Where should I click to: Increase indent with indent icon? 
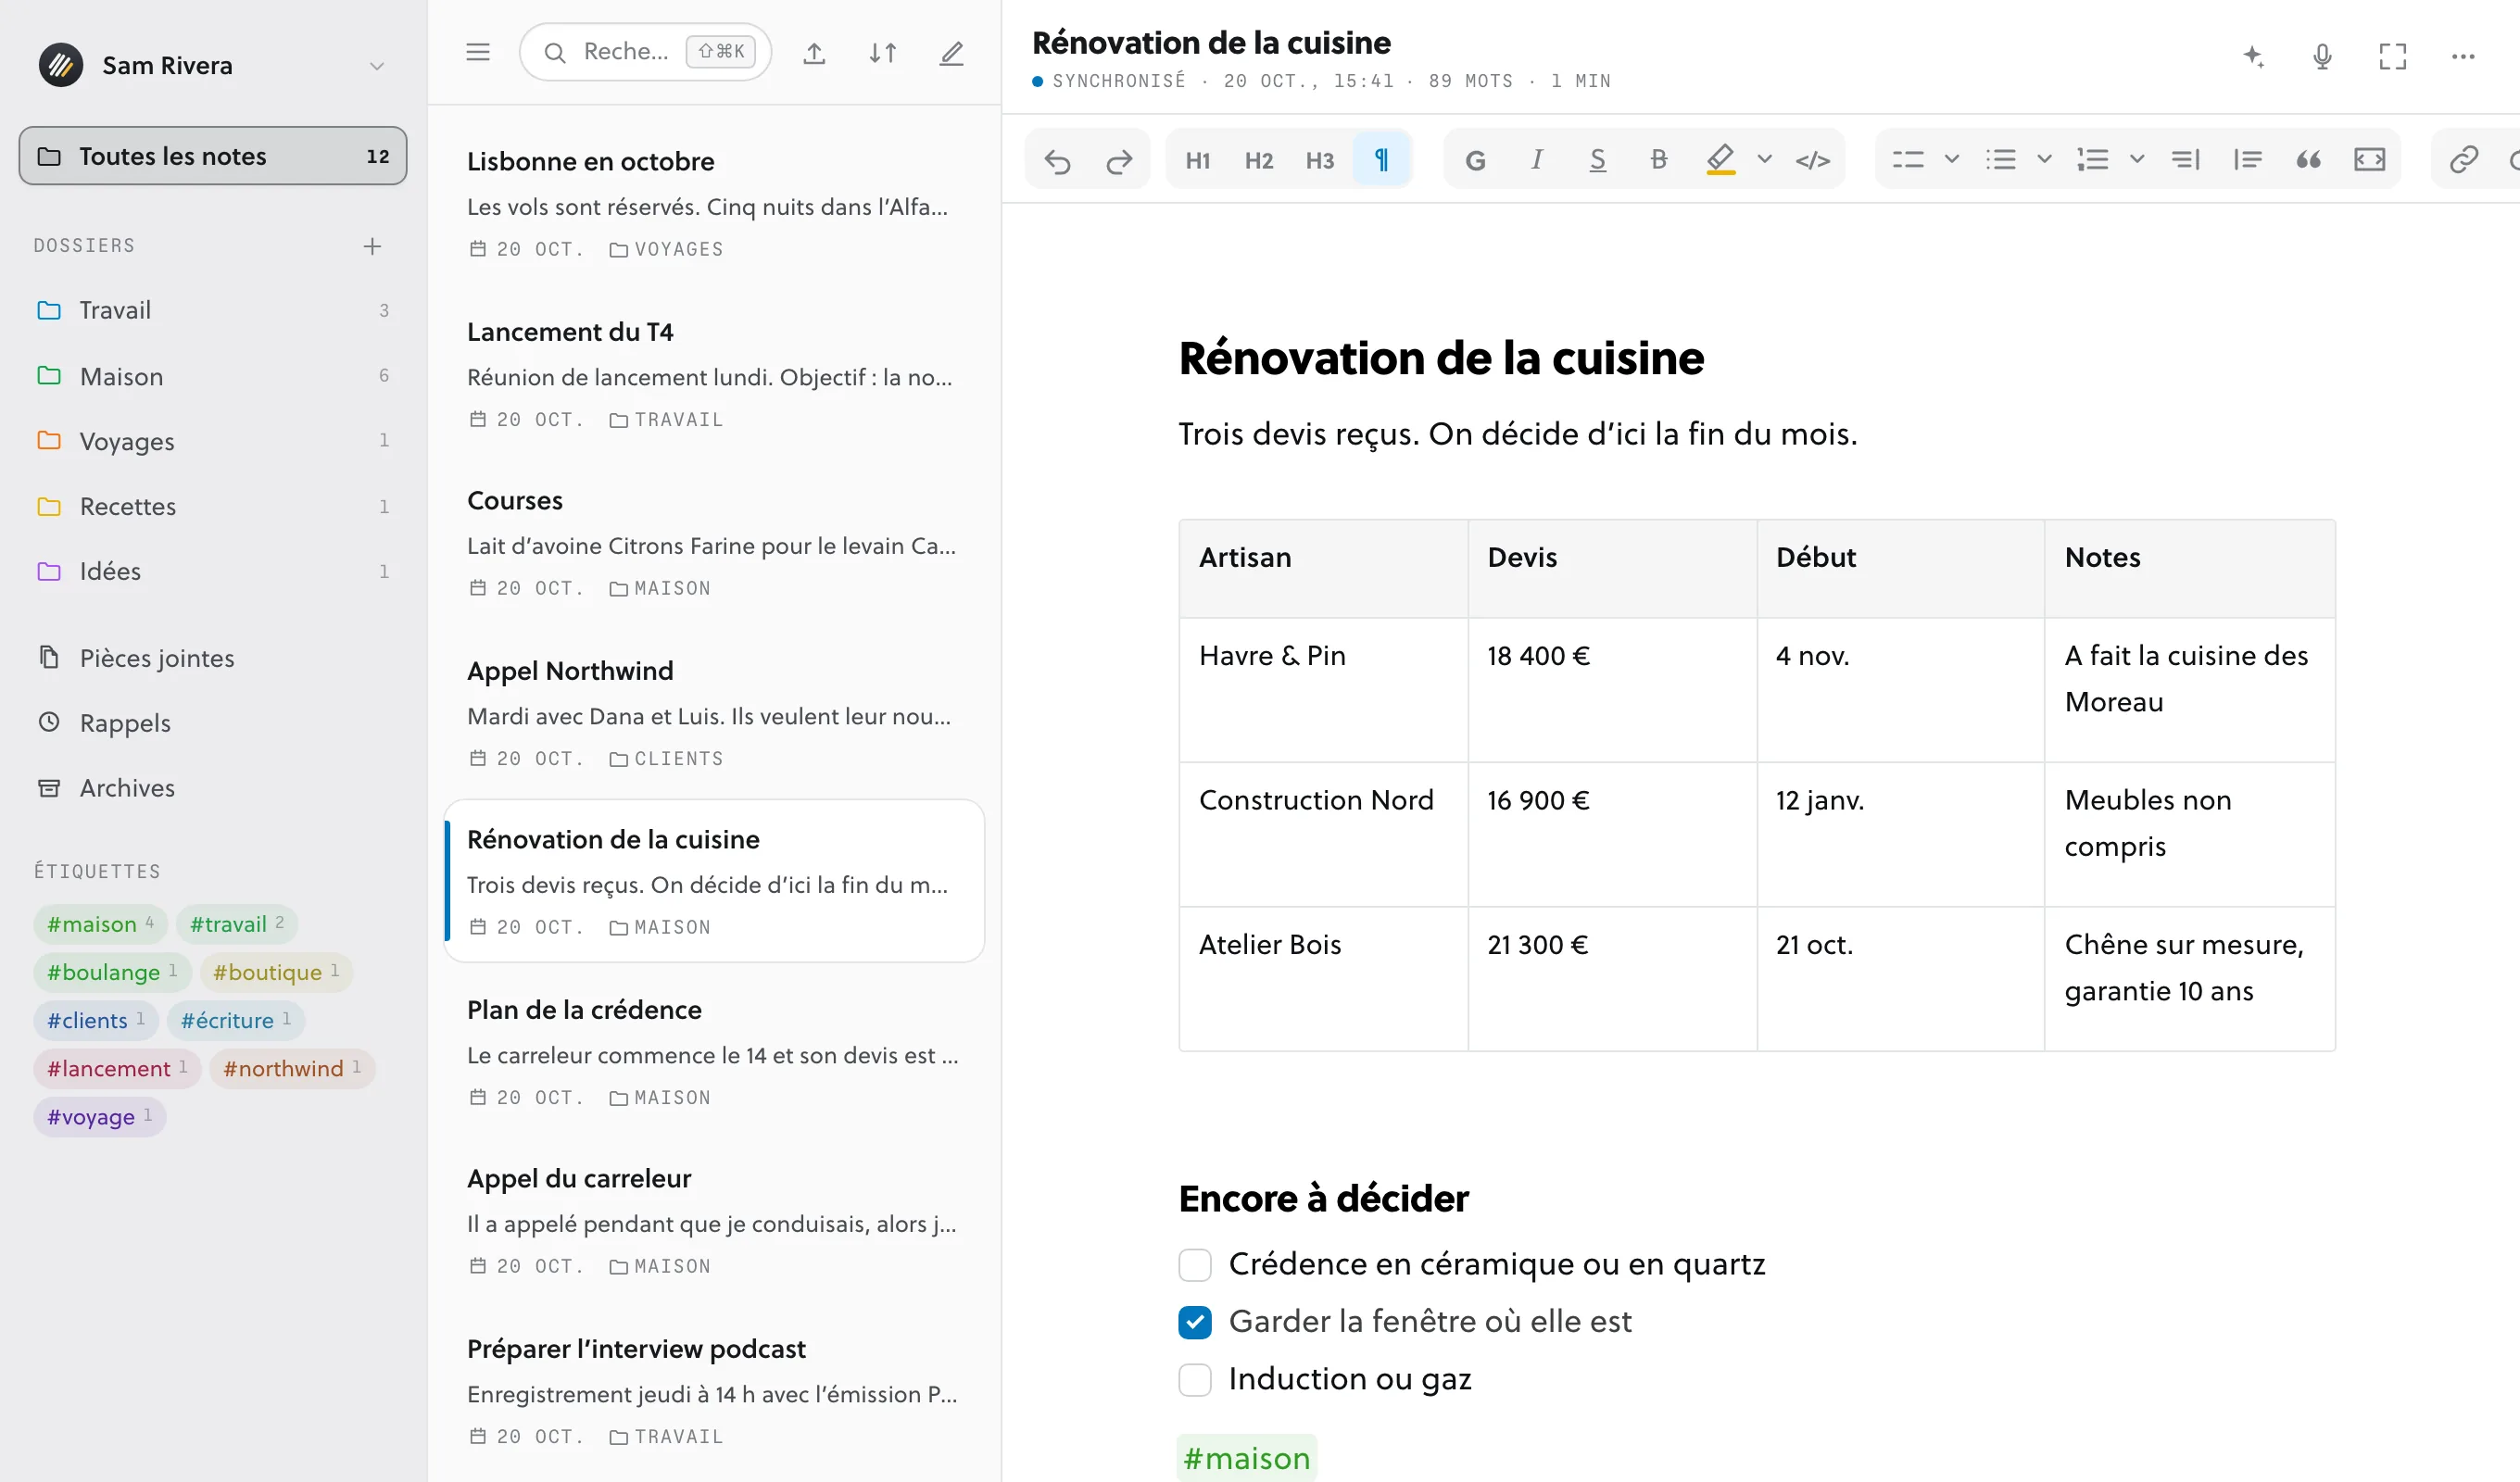coord(2247,160)
